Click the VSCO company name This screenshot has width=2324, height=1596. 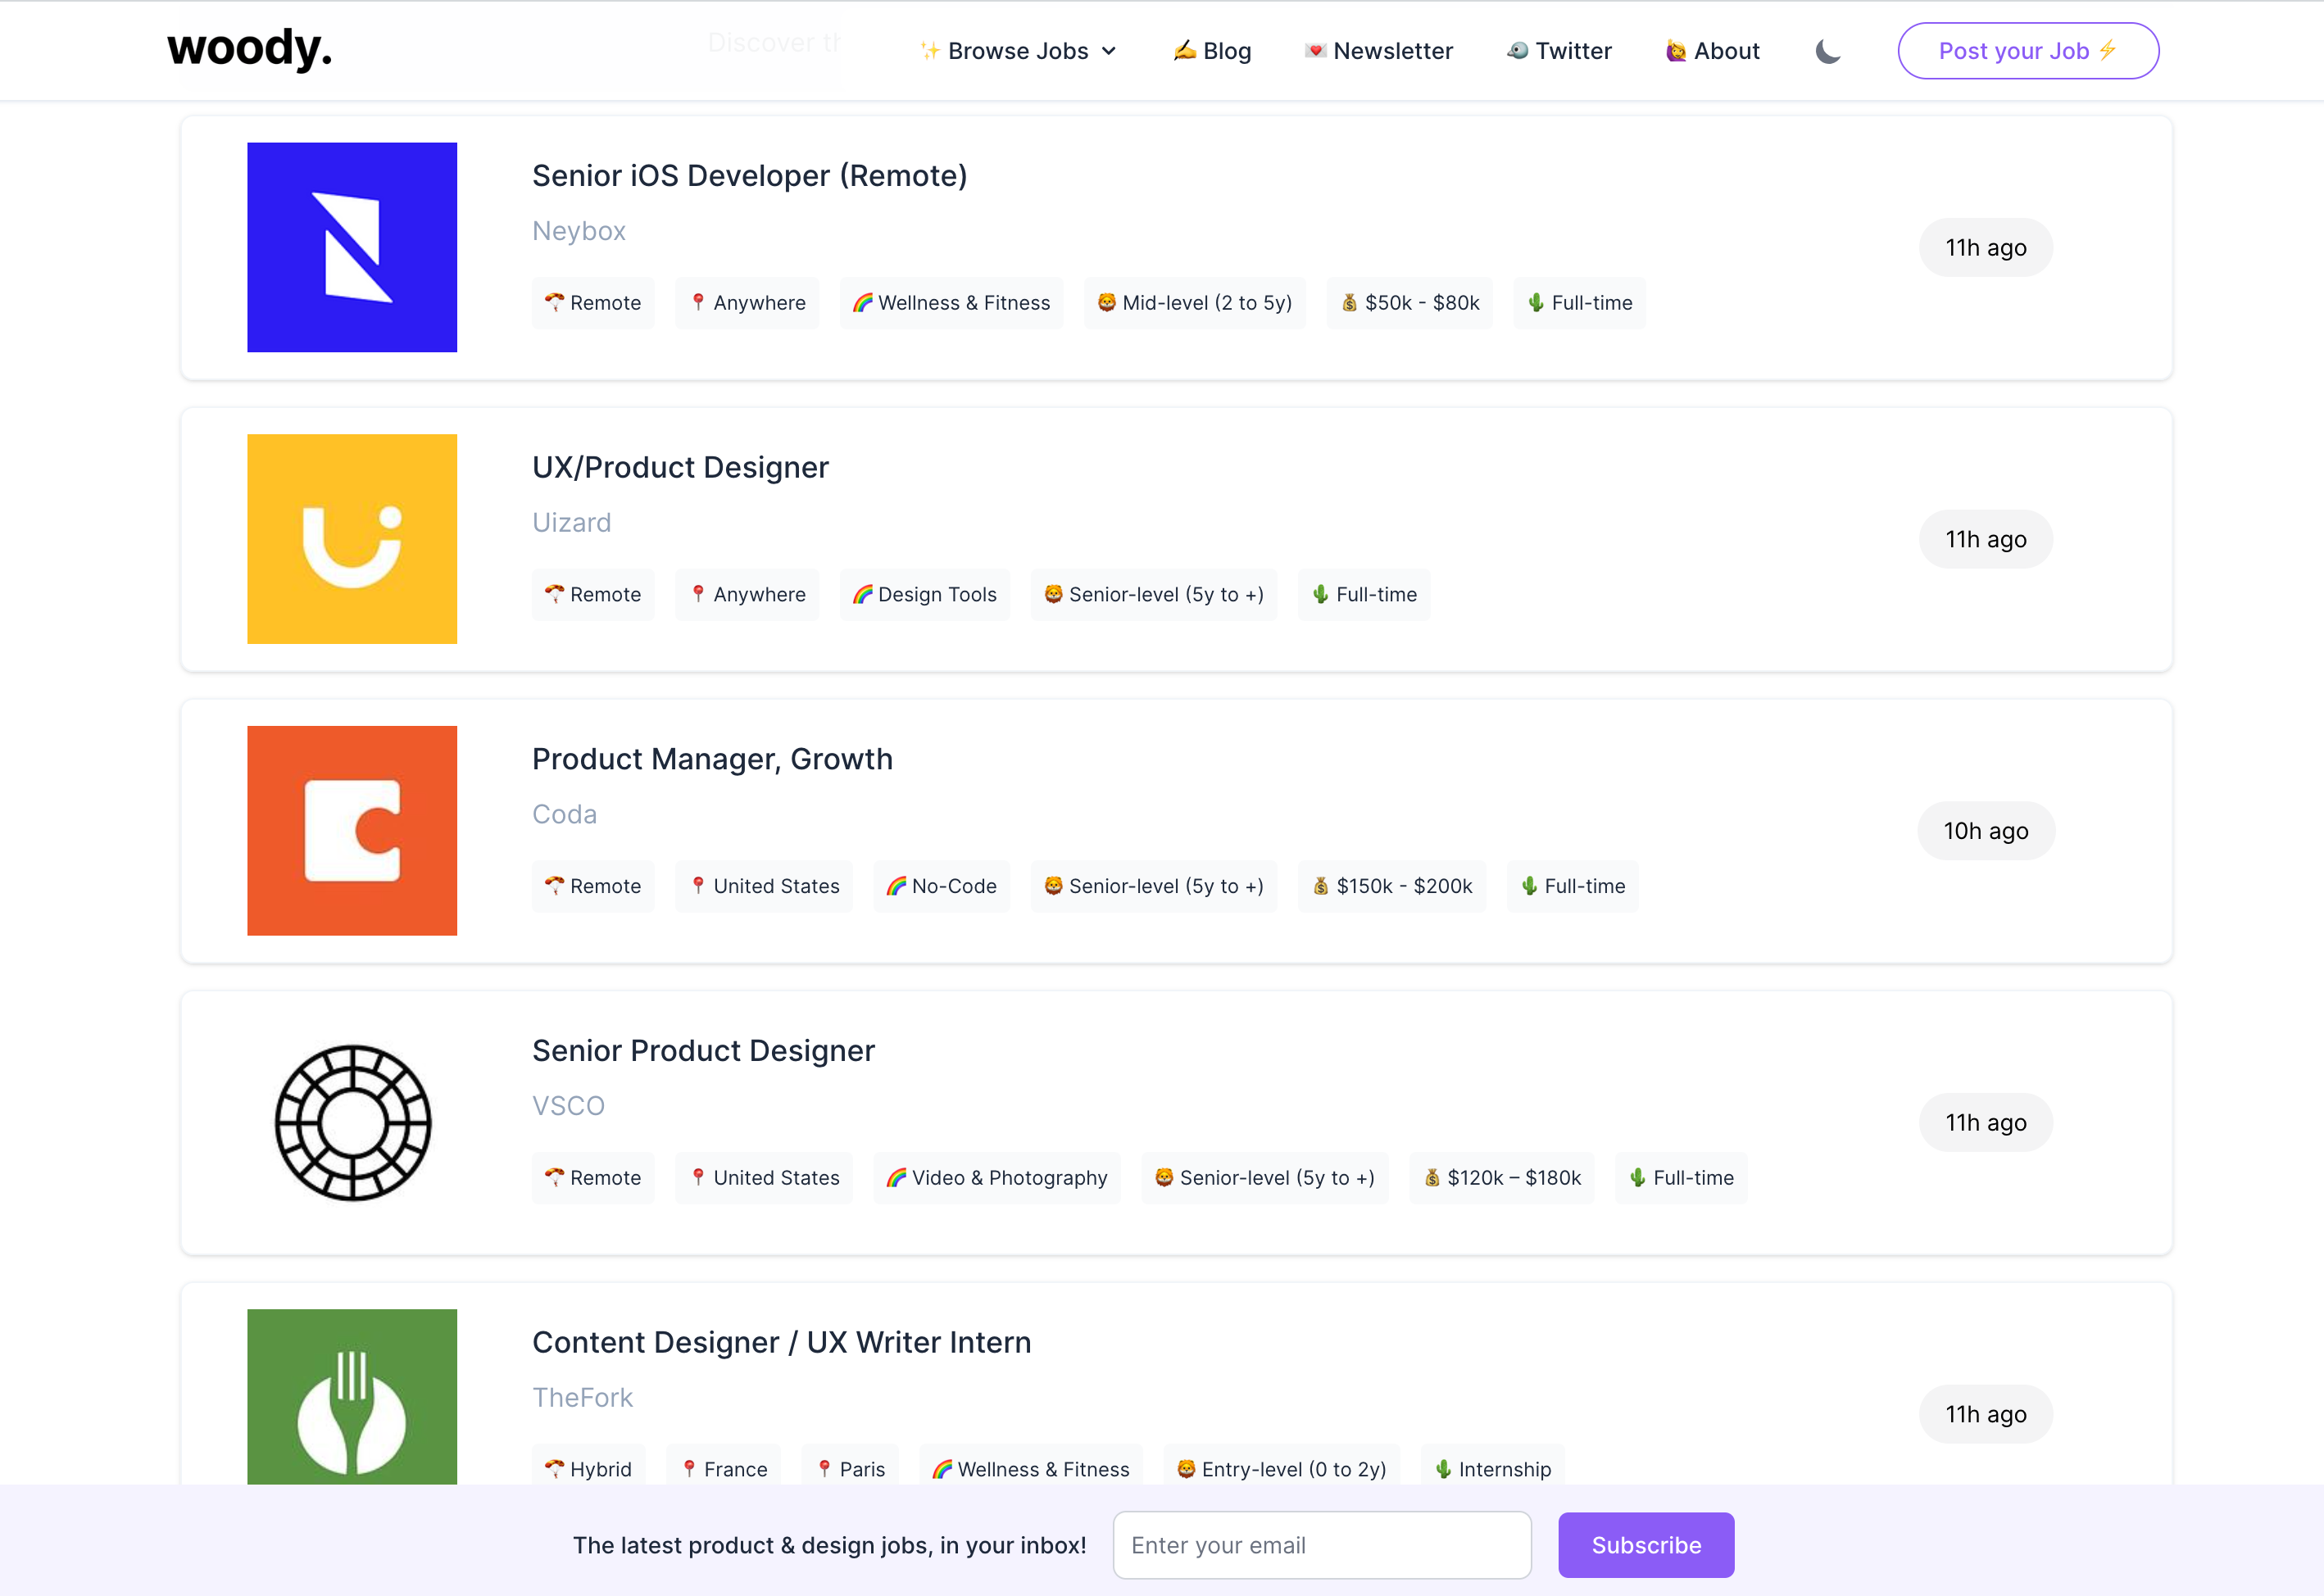pyautogui.click(x=568, y=1106)
